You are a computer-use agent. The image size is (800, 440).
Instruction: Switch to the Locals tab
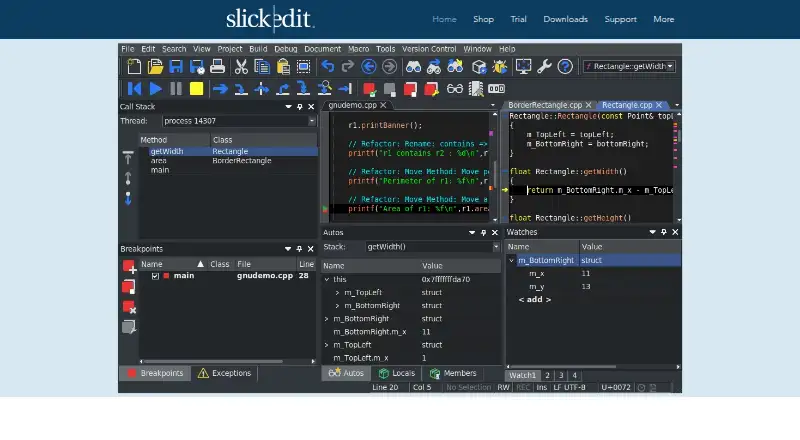pyautogui.click(x=397, y=373)
